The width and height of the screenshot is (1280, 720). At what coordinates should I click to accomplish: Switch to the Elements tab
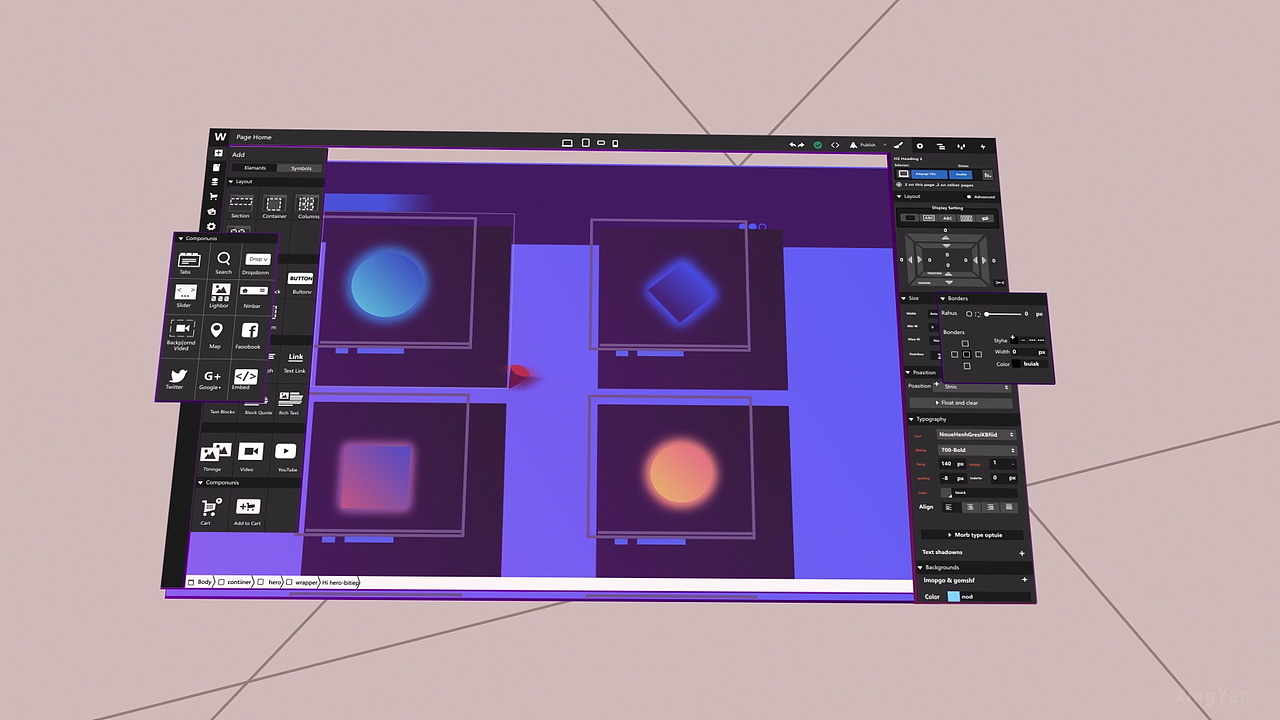[x=254, y=167]
